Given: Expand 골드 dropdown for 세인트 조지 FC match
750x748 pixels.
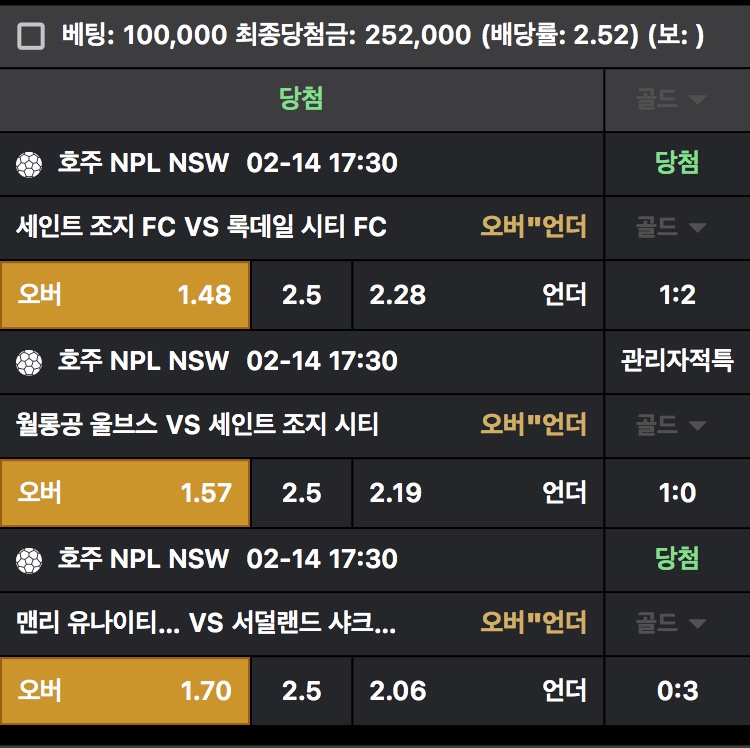Looking at the screenshot, I should point(670,227).
